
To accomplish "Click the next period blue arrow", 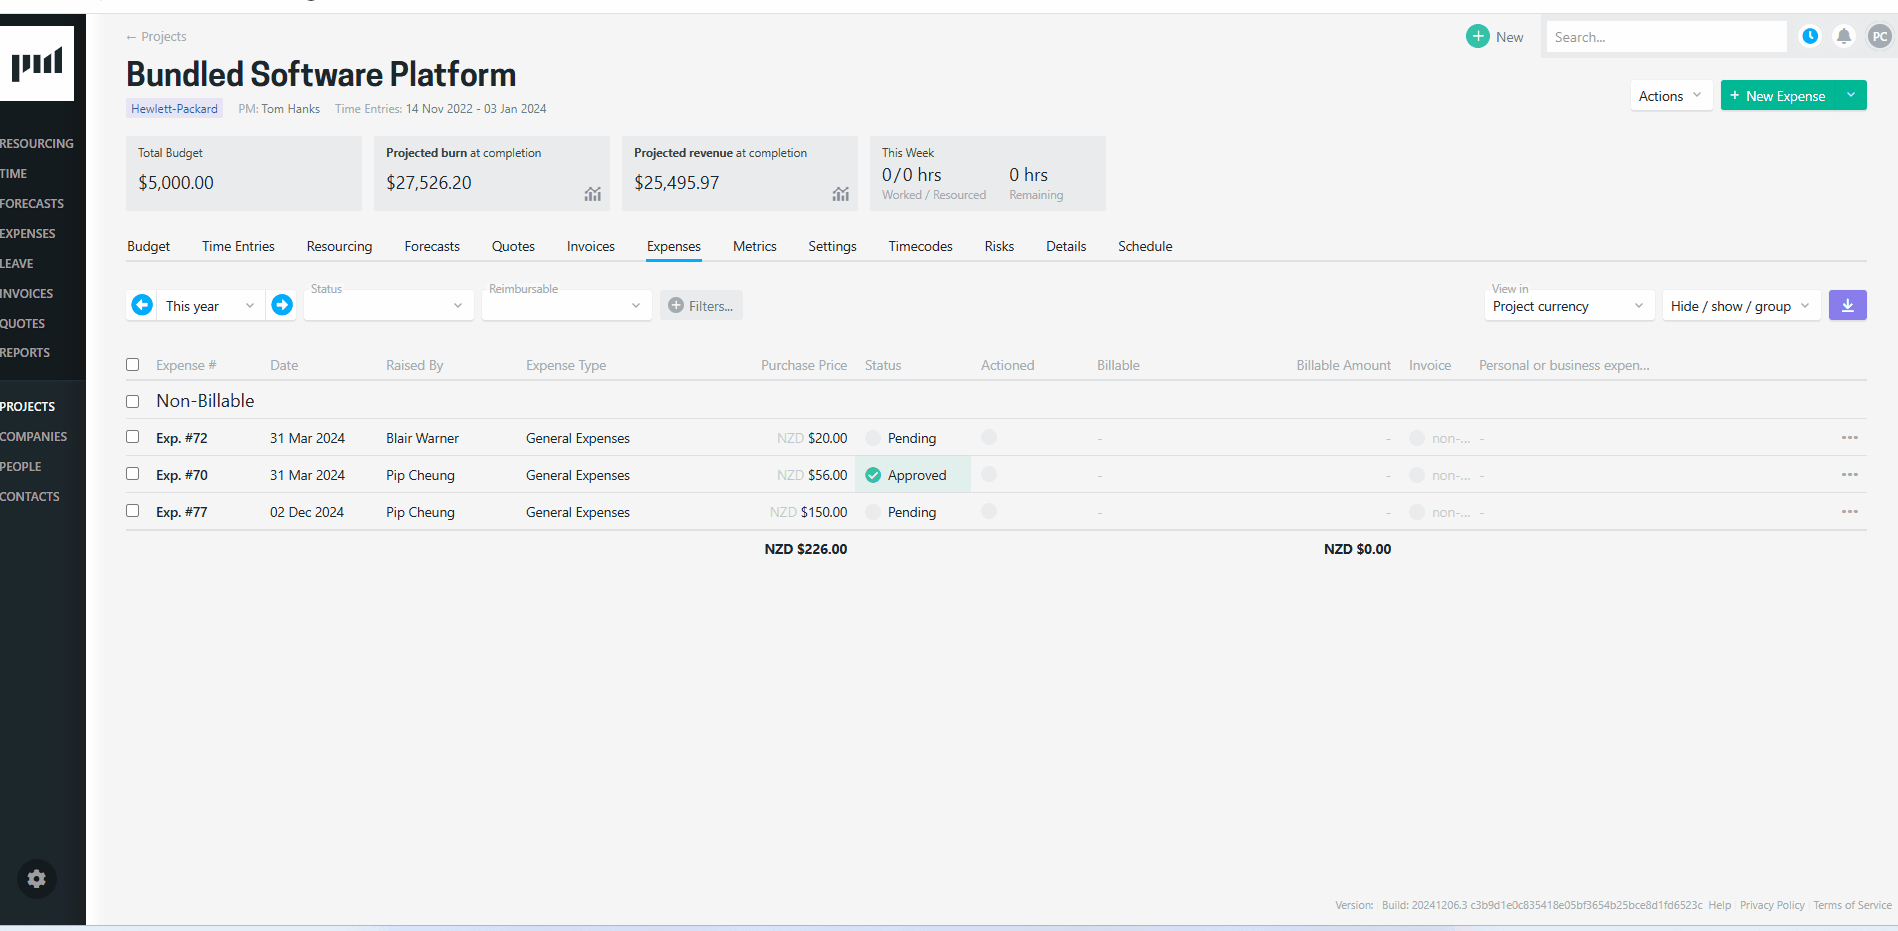I will [x=281, y=305].
